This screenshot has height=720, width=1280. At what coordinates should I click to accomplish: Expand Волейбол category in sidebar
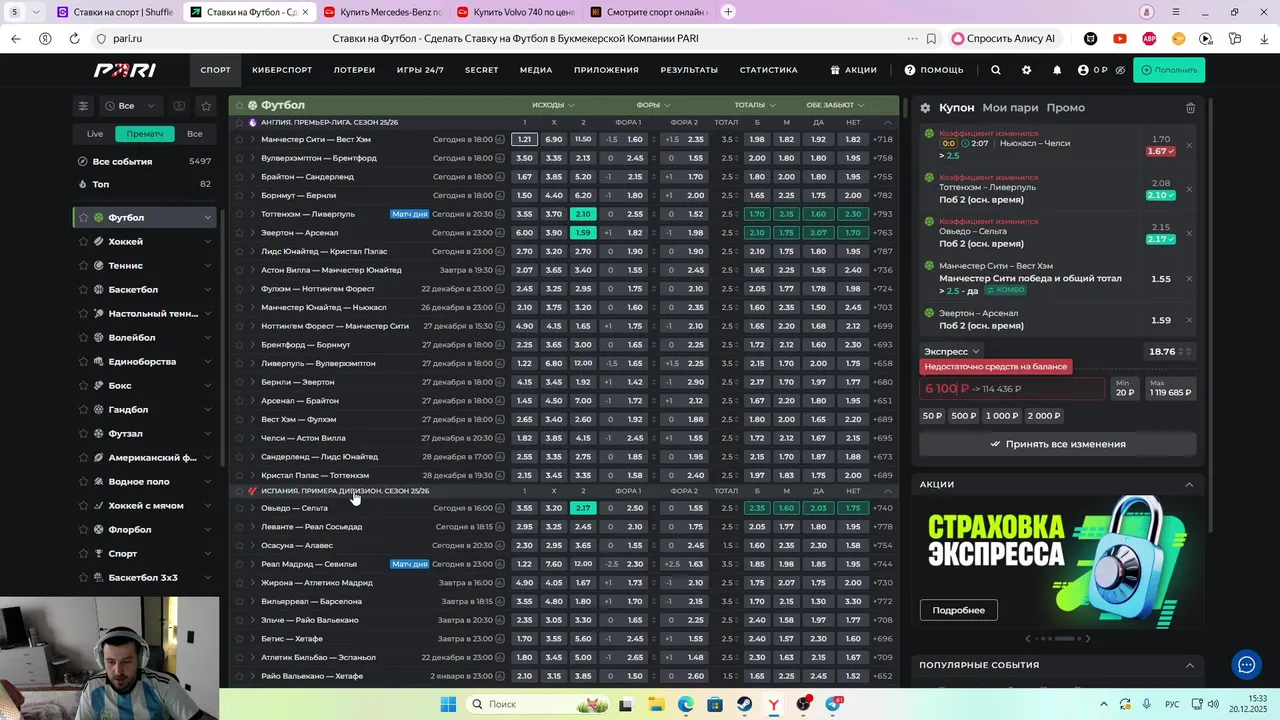click(x=207, y=337)
